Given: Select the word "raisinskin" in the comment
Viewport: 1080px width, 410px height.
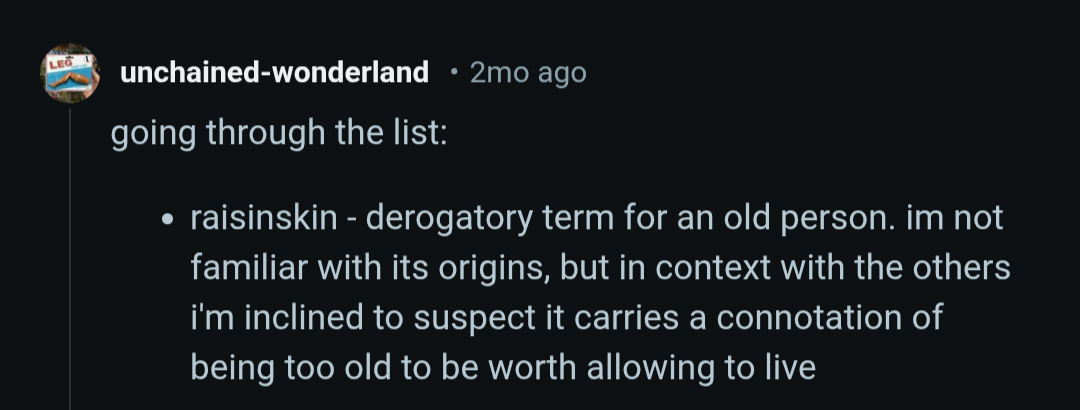Looking at the screenshot, I should [264, 219].
